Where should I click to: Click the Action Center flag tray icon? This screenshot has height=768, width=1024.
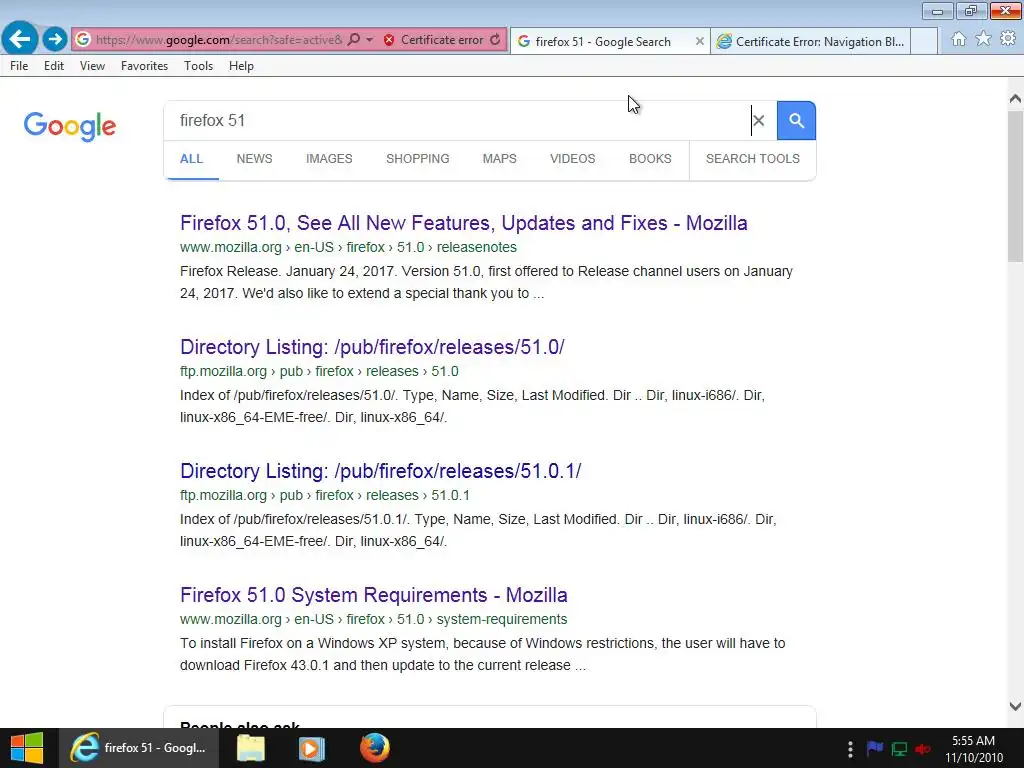[x=874, y=748]
